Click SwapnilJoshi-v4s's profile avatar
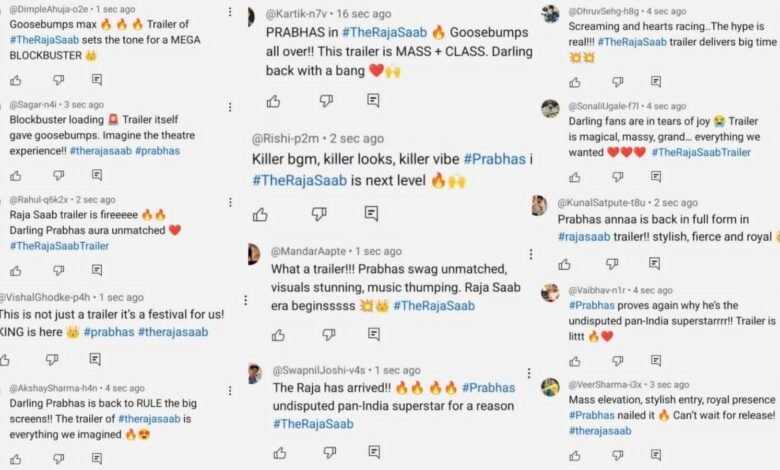This screenshot has height=470, width=780. tap(255, 372)
